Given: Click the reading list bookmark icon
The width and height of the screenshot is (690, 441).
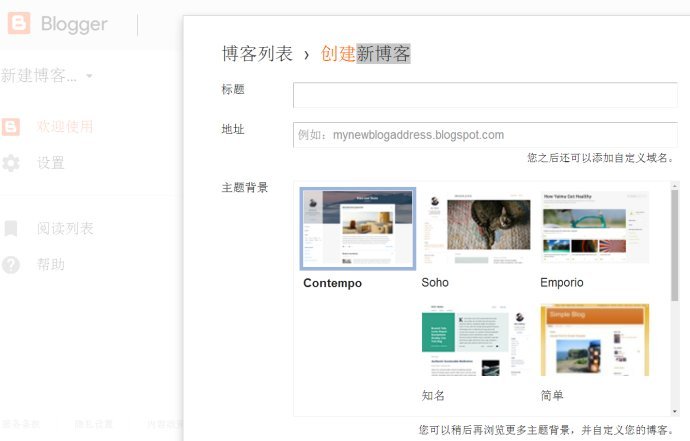Looking at the screenshot, I should [x=11, y=228].
